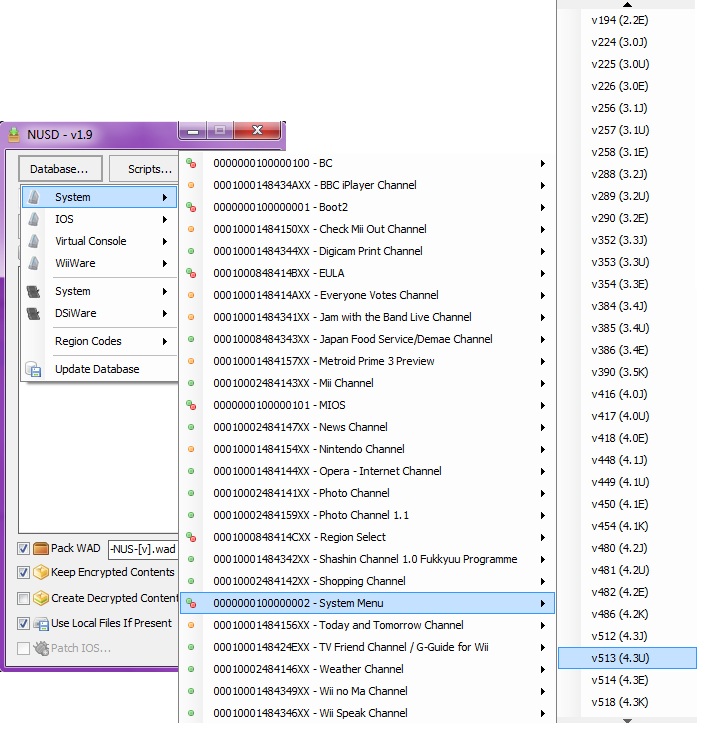Click the Wii console icon beside IOS

[x=34, y=219]
